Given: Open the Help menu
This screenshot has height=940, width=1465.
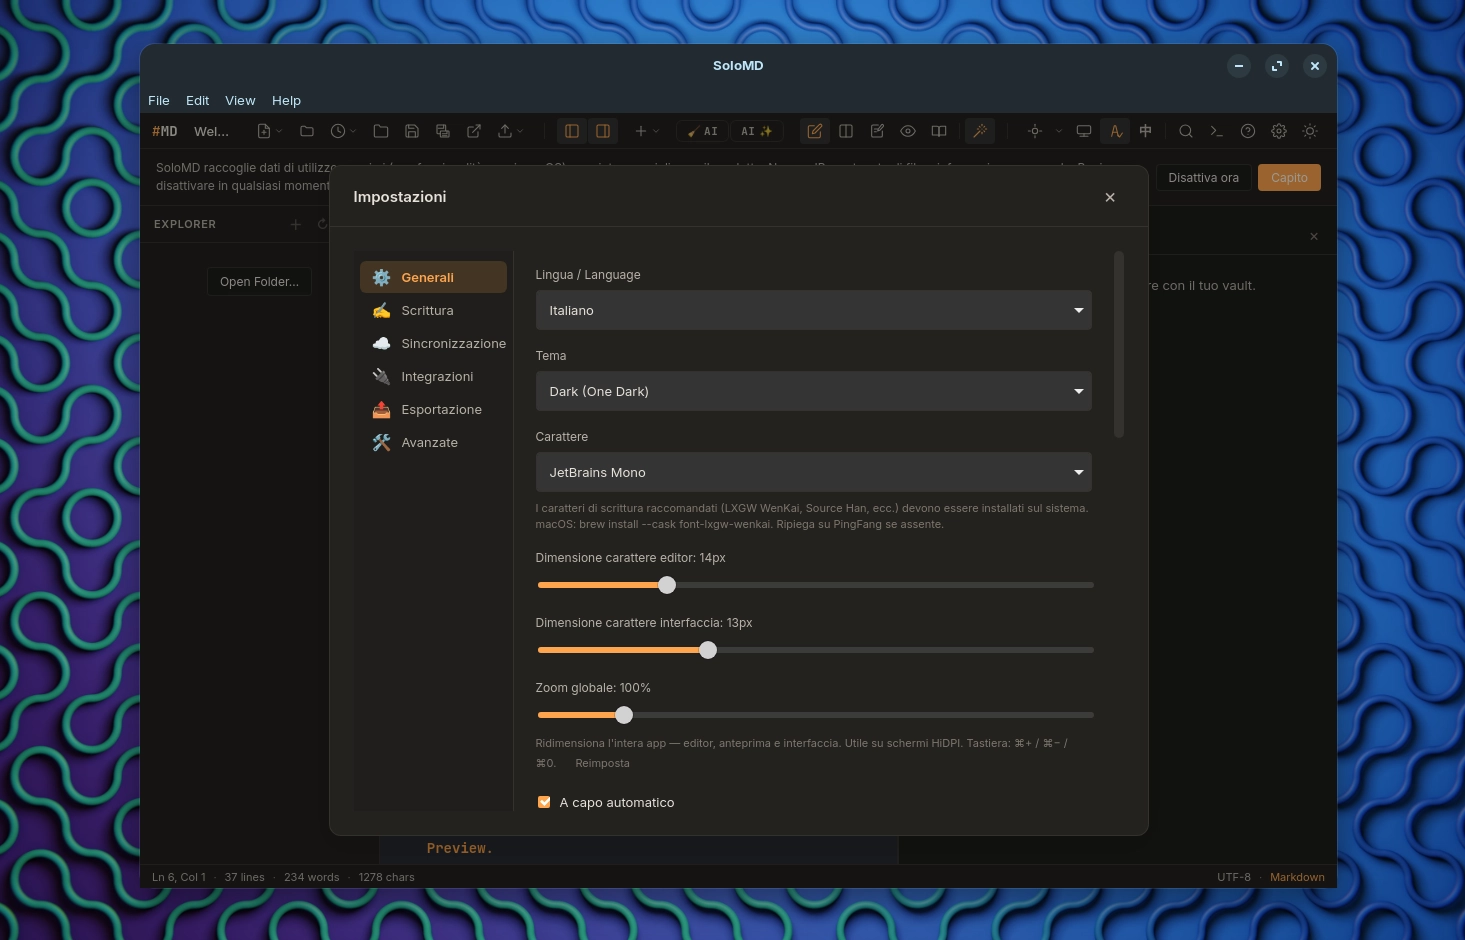Looking at the screenshot, I should coord(286,100).
